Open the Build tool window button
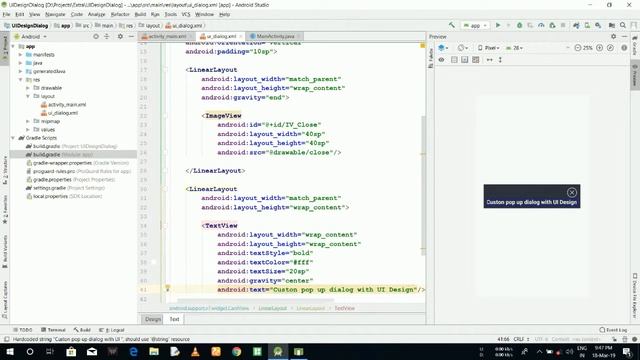640x360 pixels. point(82,330)
